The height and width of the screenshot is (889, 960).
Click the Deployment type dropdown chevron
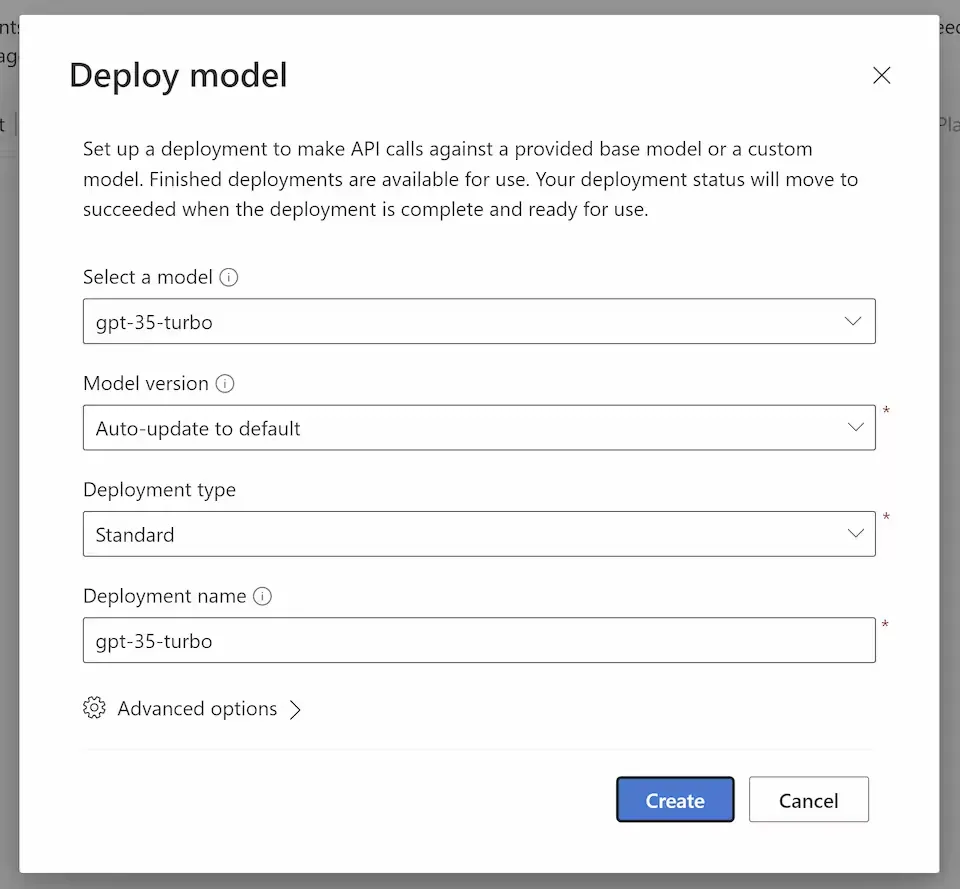point(856,534)
